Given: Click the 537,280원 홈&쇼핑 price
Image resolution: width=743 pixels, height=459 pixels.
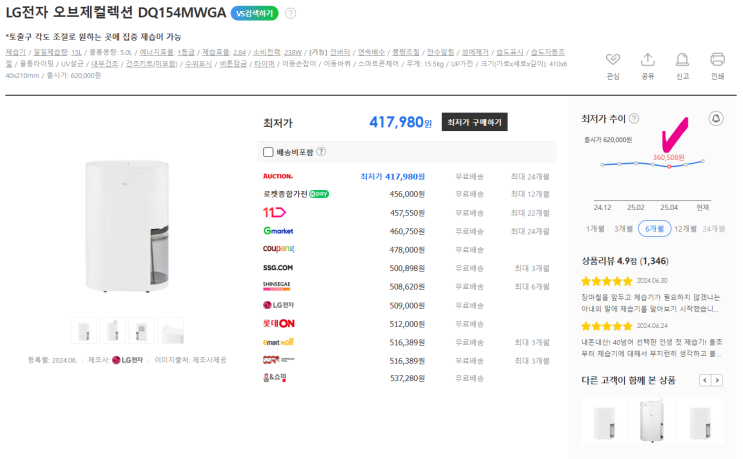Looking at the screenshot, I should pos(407,378).
